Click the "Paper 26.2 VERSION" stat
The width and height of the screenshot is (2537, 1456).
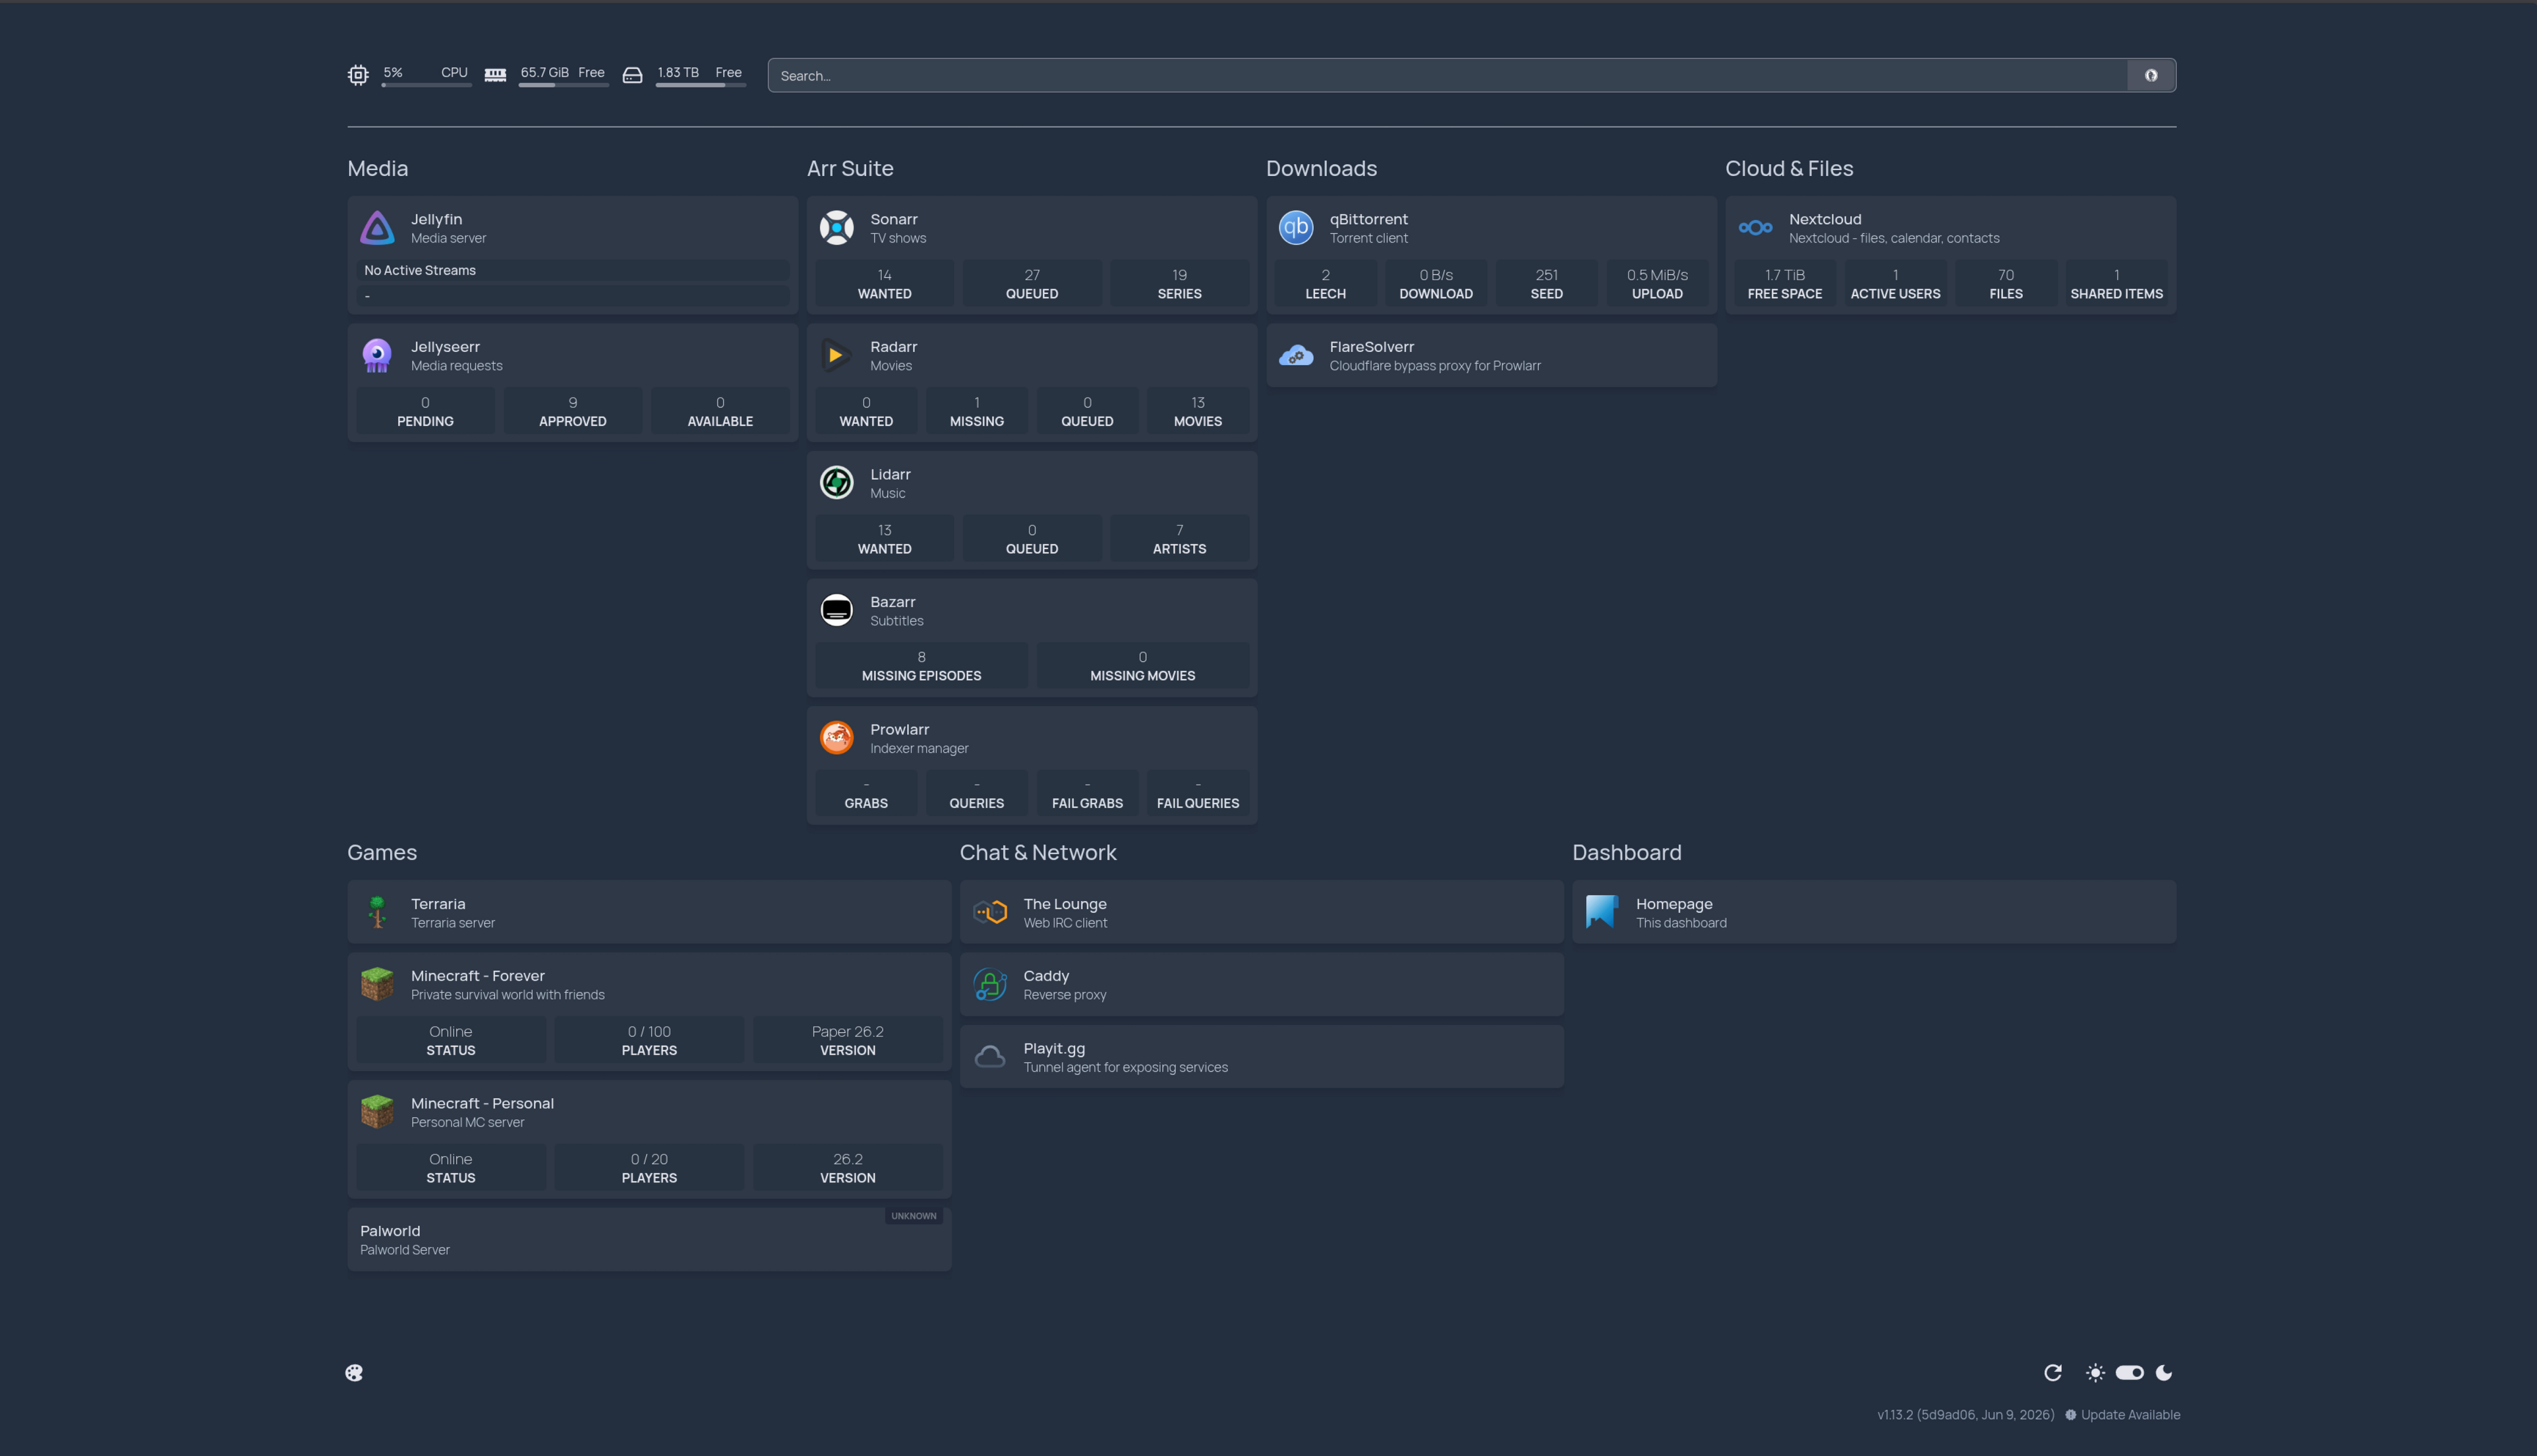847,1040
